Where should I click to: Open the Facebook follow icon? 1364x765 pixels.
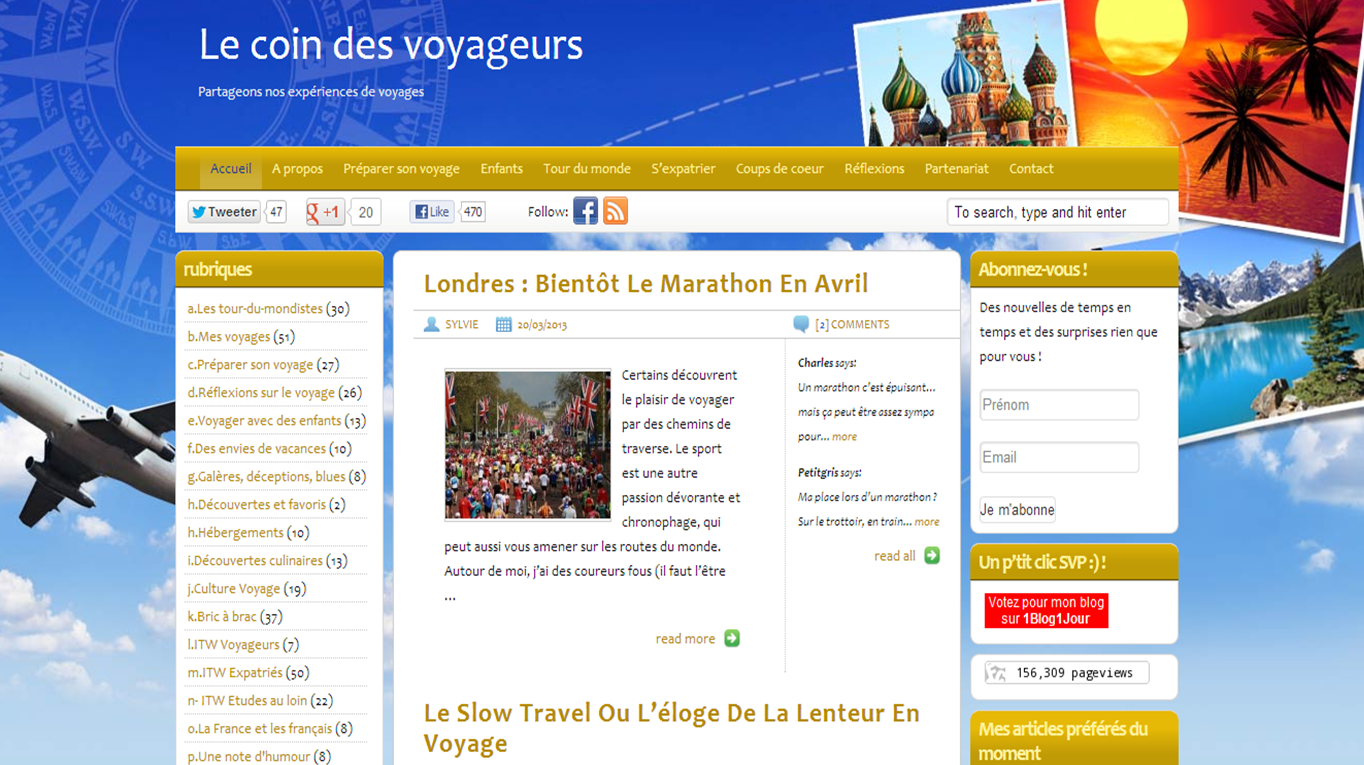coord(585,211)
